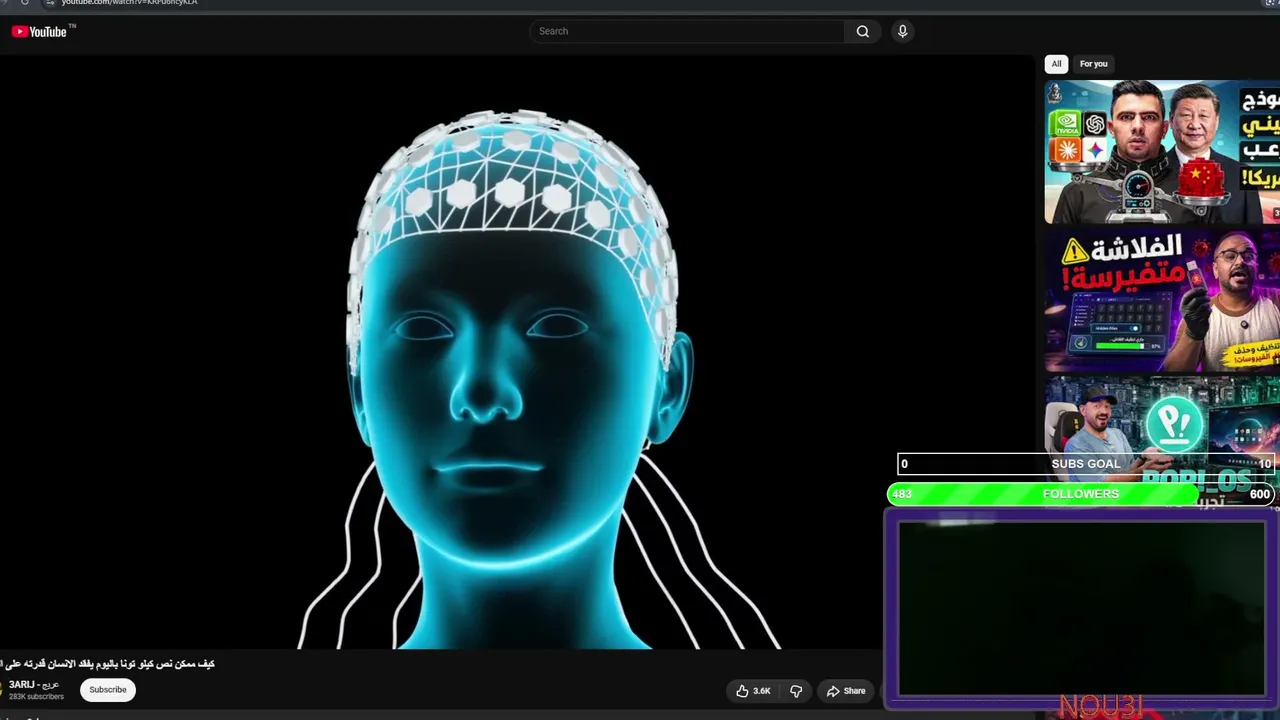Open the recommended video with the balance scale thumbnail

coord(1162,152)
